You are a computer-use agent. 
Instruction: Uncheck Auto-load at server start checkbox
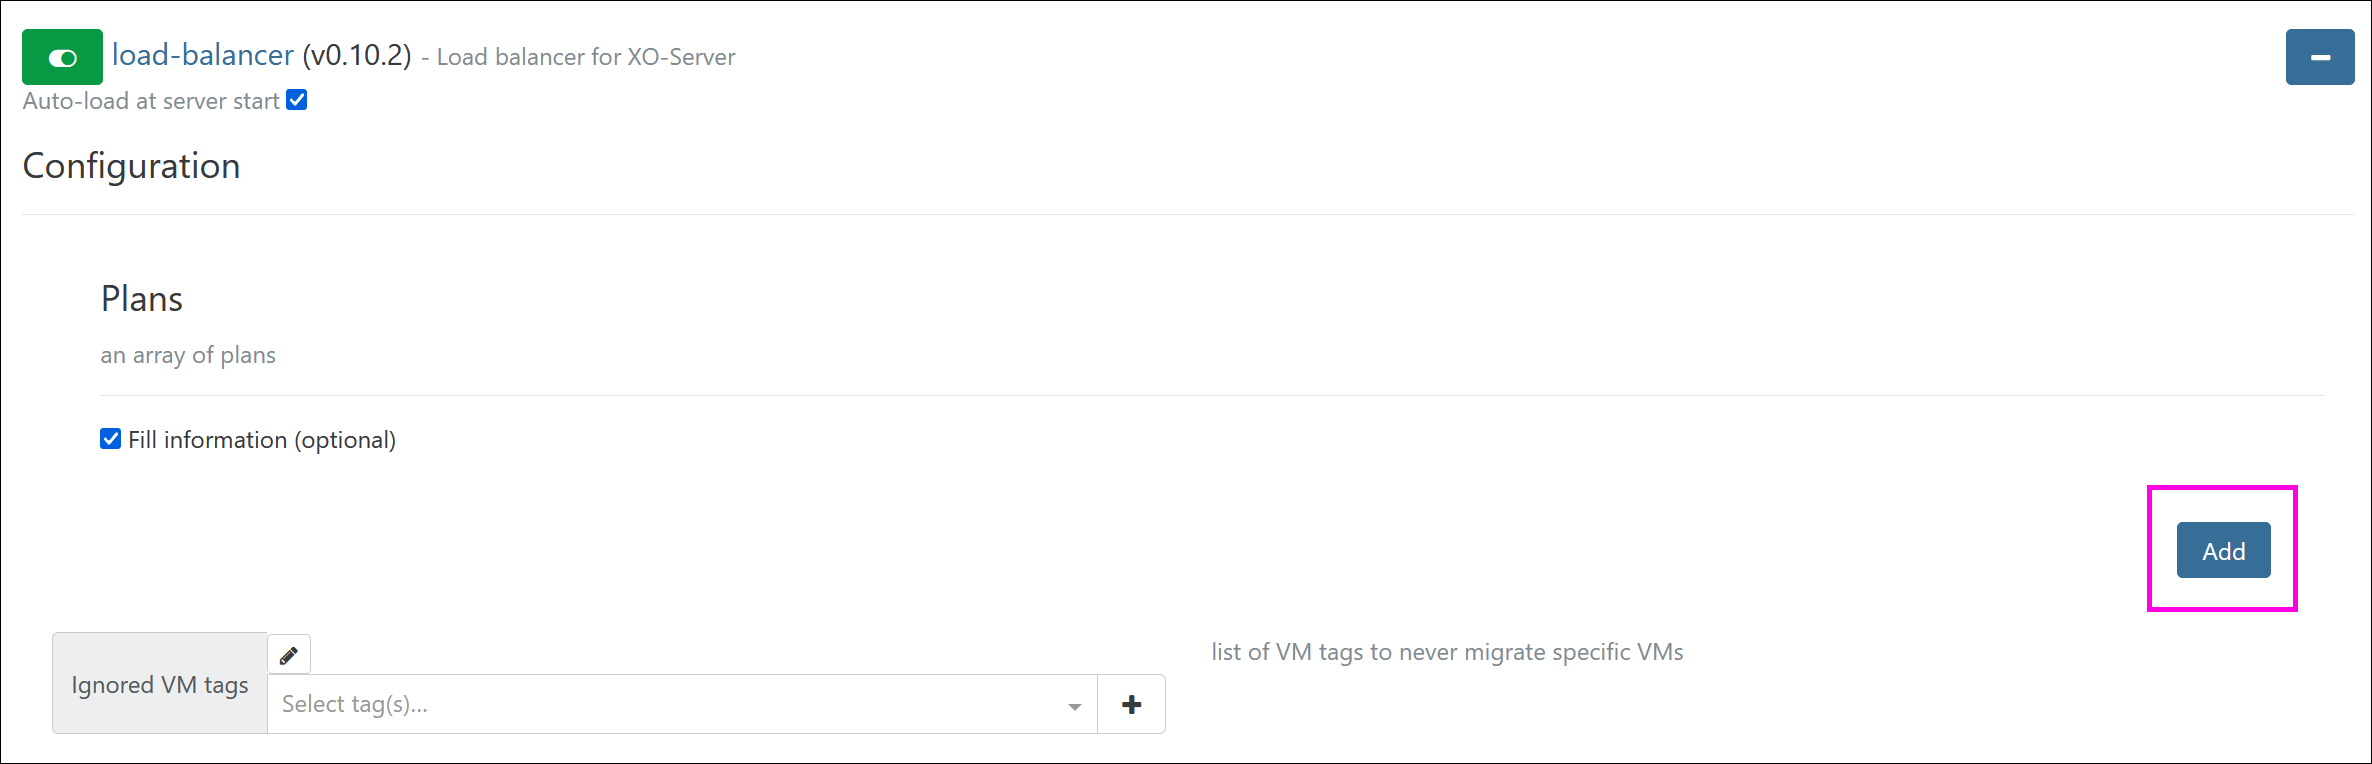pos(297,100)
